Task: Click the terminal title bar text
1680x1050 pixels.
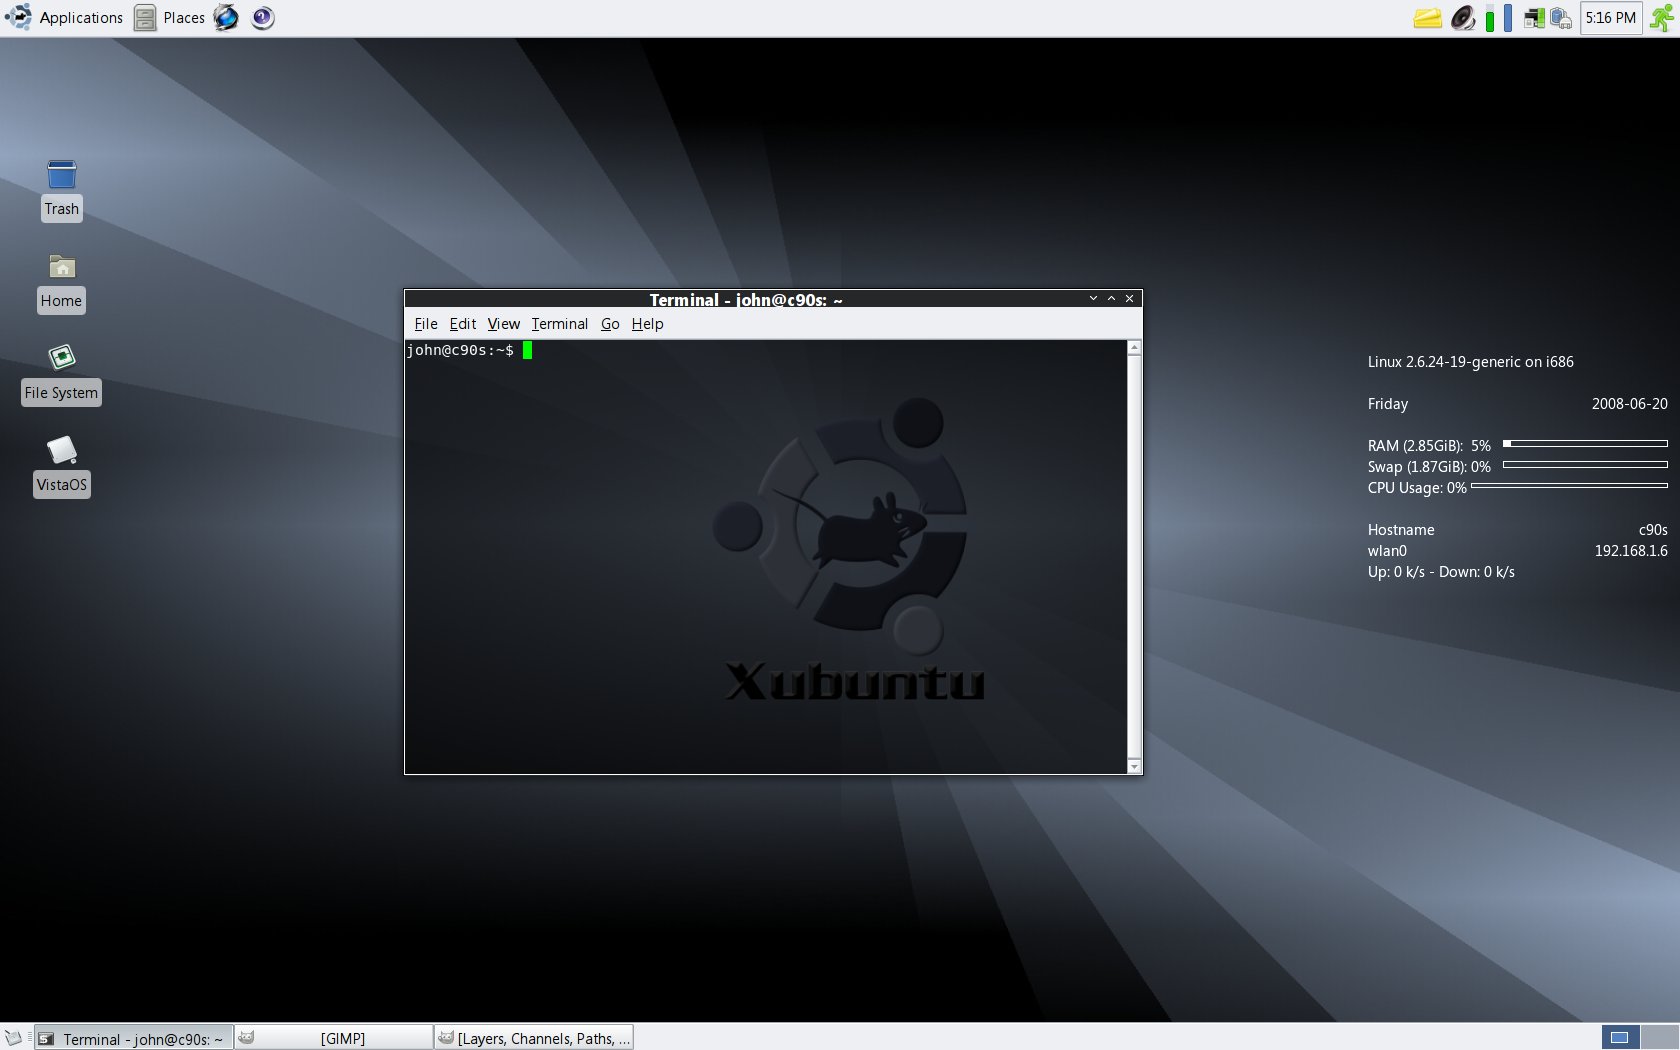Action: point(746,299)
